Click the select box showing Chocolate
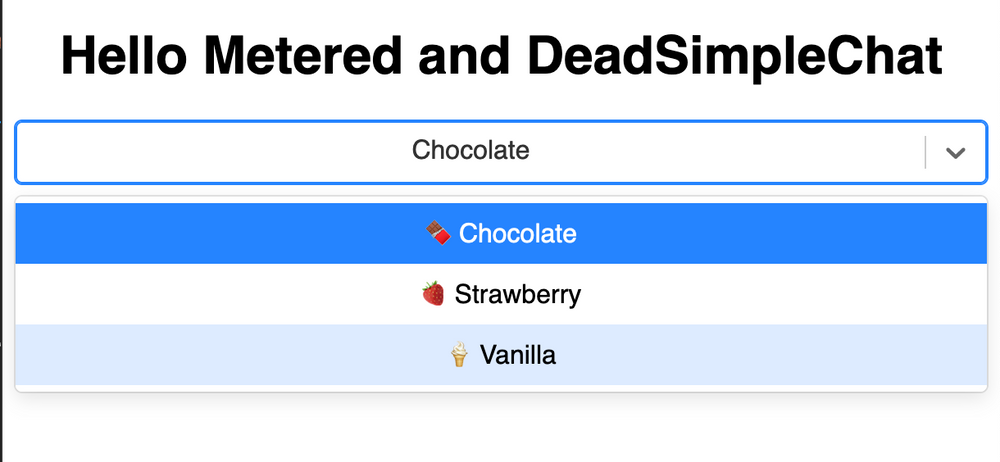 (x=501, y=152)
